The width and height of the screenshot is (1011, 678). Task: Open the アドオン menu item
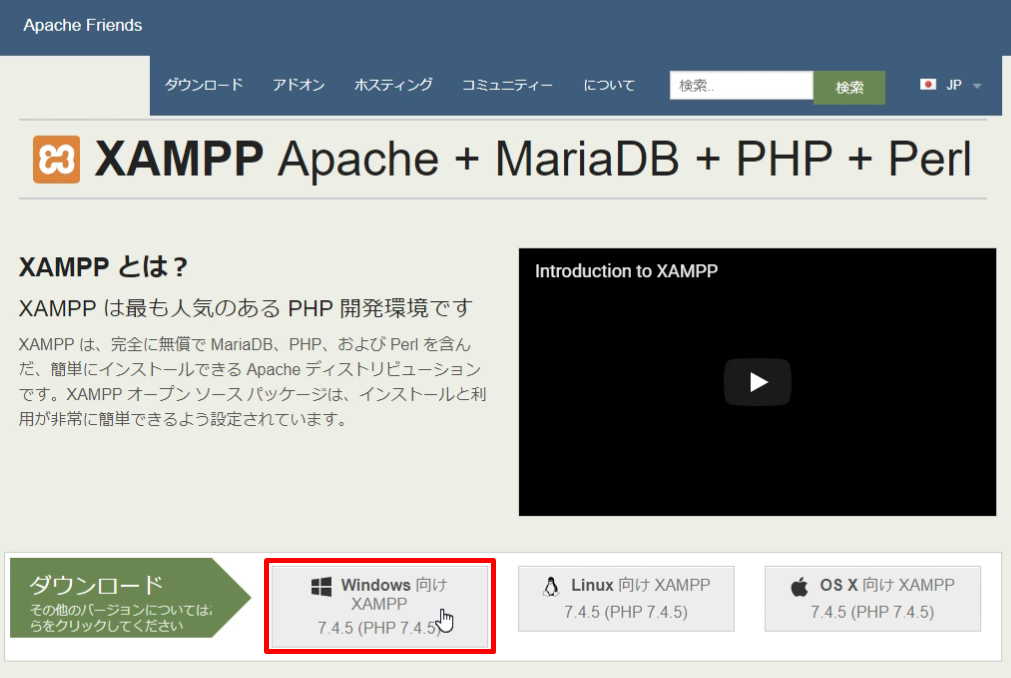299,85
